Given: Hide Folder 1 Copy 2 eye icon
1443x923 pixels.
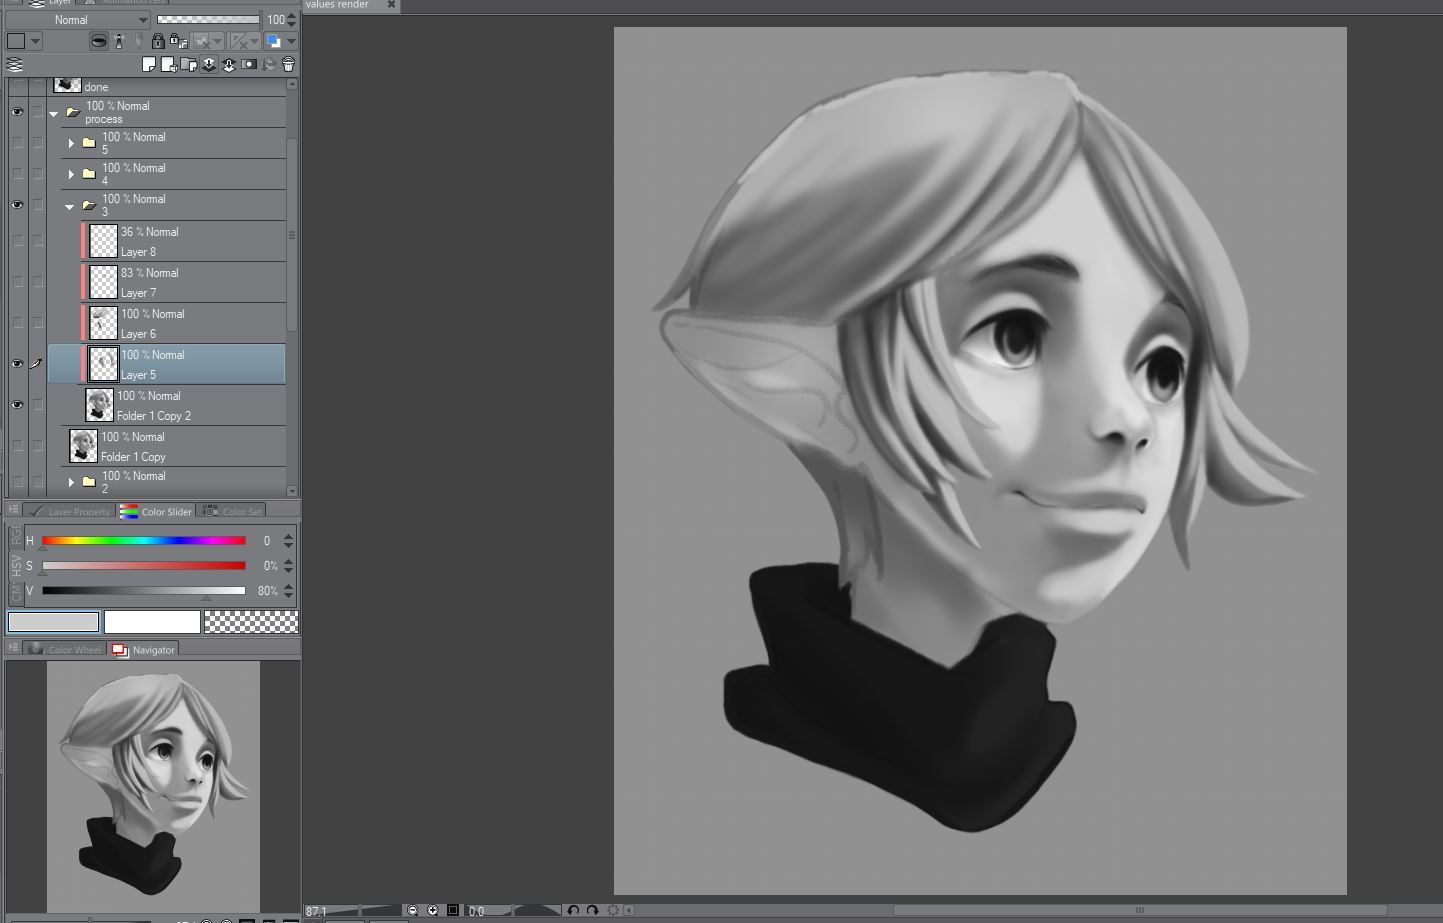Looking at the screenshot, I should click(17, 405).
